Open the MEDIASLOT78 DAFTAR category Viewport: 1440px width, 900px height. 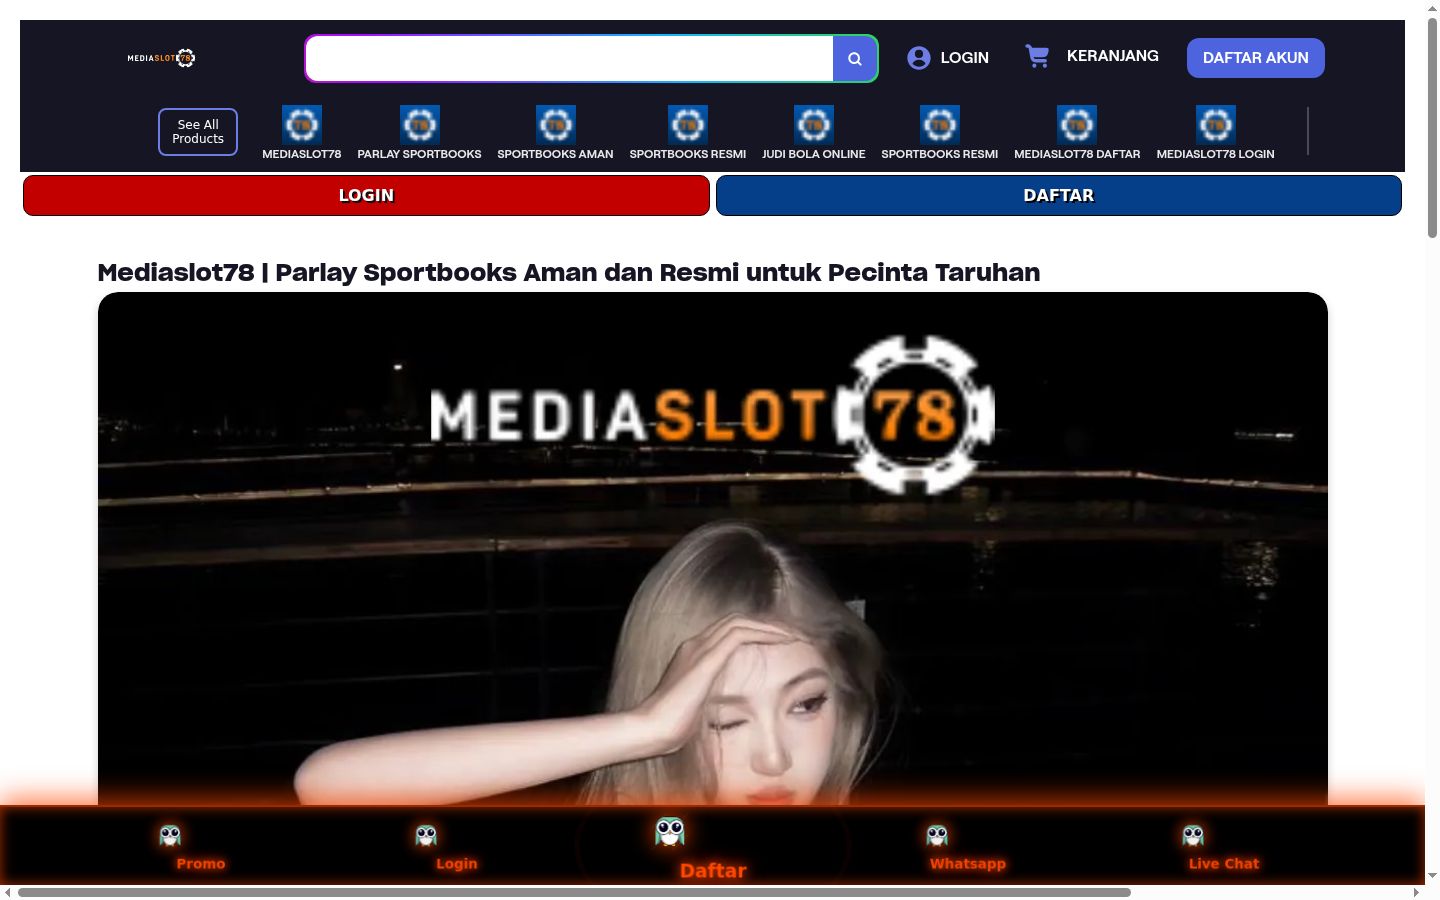1077,133
